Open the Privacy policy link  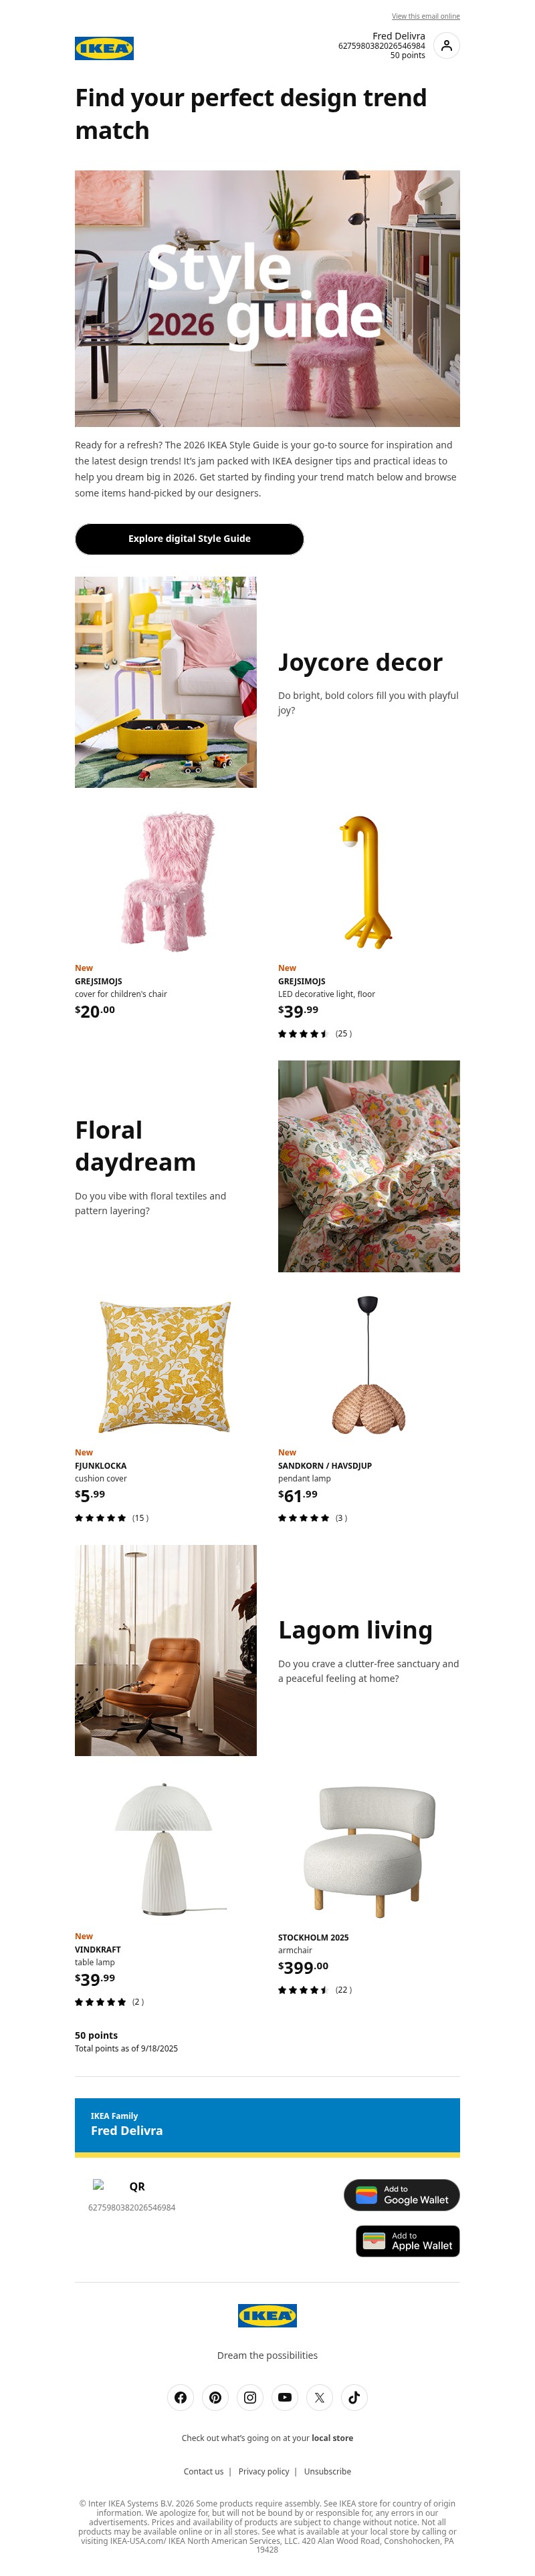[264, 2471]
